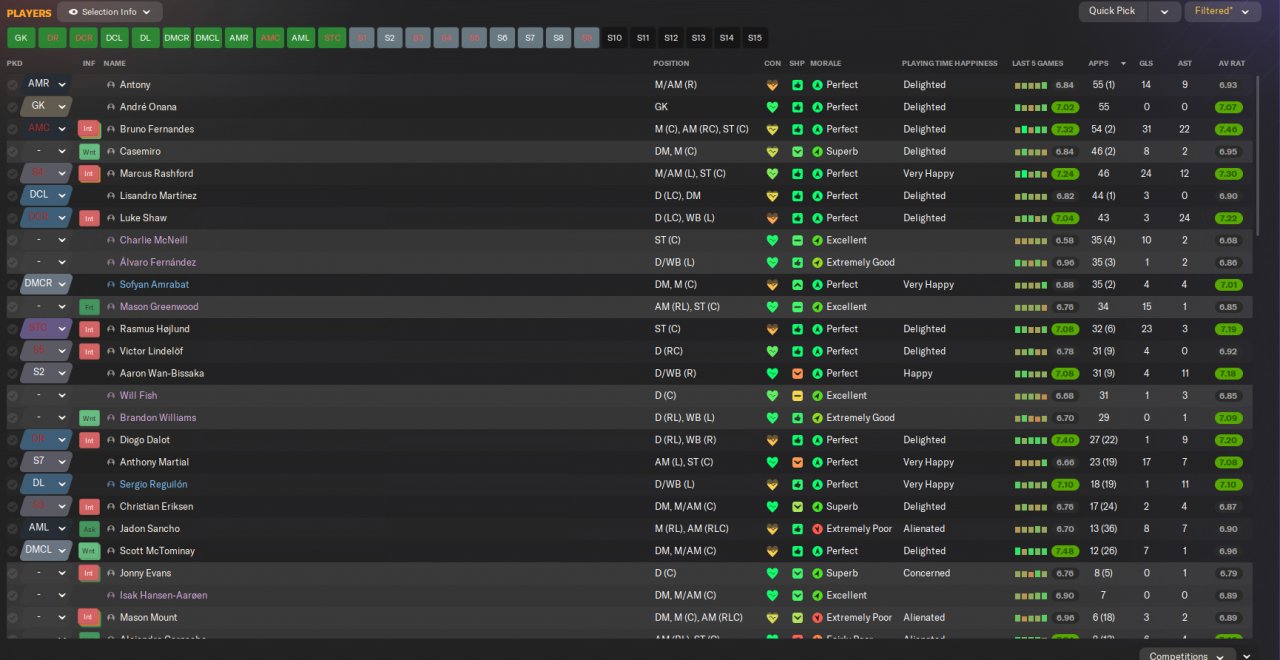Click Bruno Fernandes' 7.46 average rating pill
The height and width of the screenshot is (660, 1280).
(1228, 129)
